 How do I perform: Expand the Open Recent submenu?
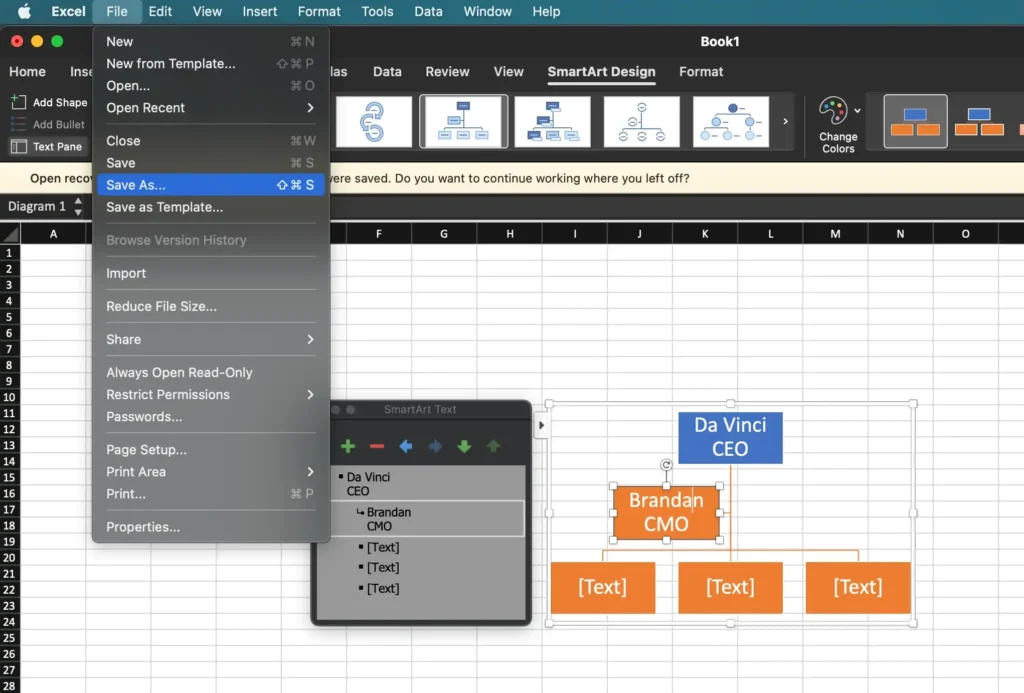tap(210, 108)
